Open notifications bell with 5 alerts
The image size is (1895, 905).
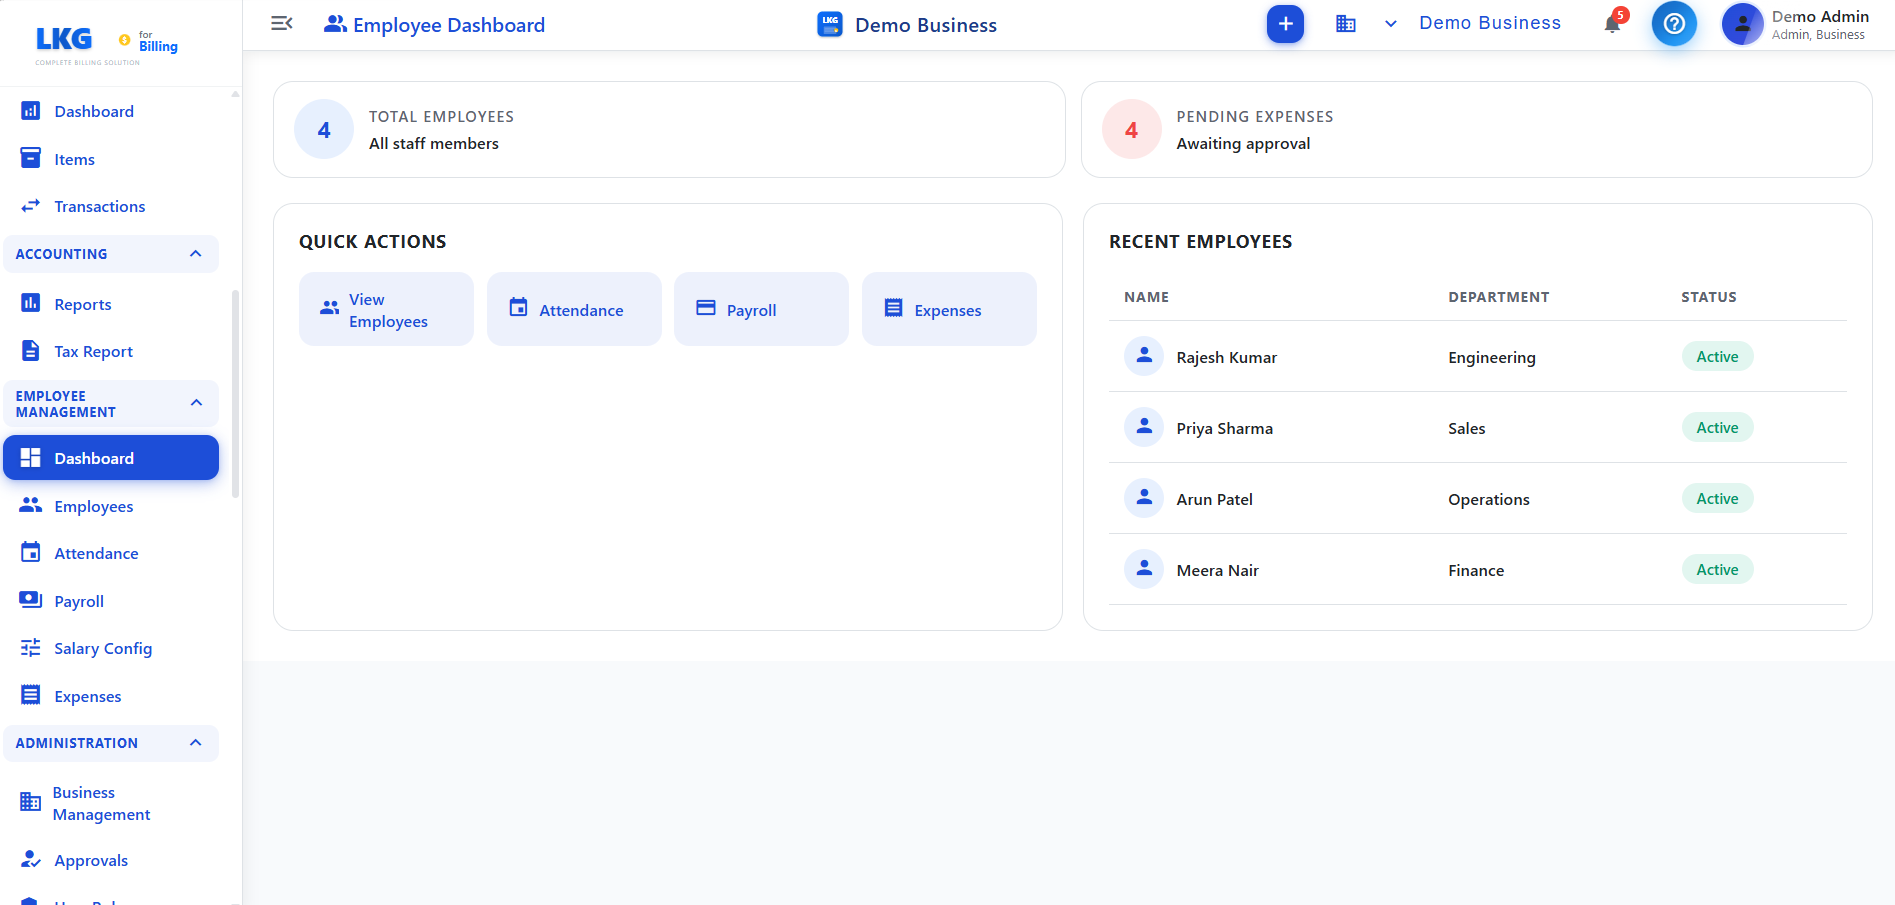click(1614, 22)
